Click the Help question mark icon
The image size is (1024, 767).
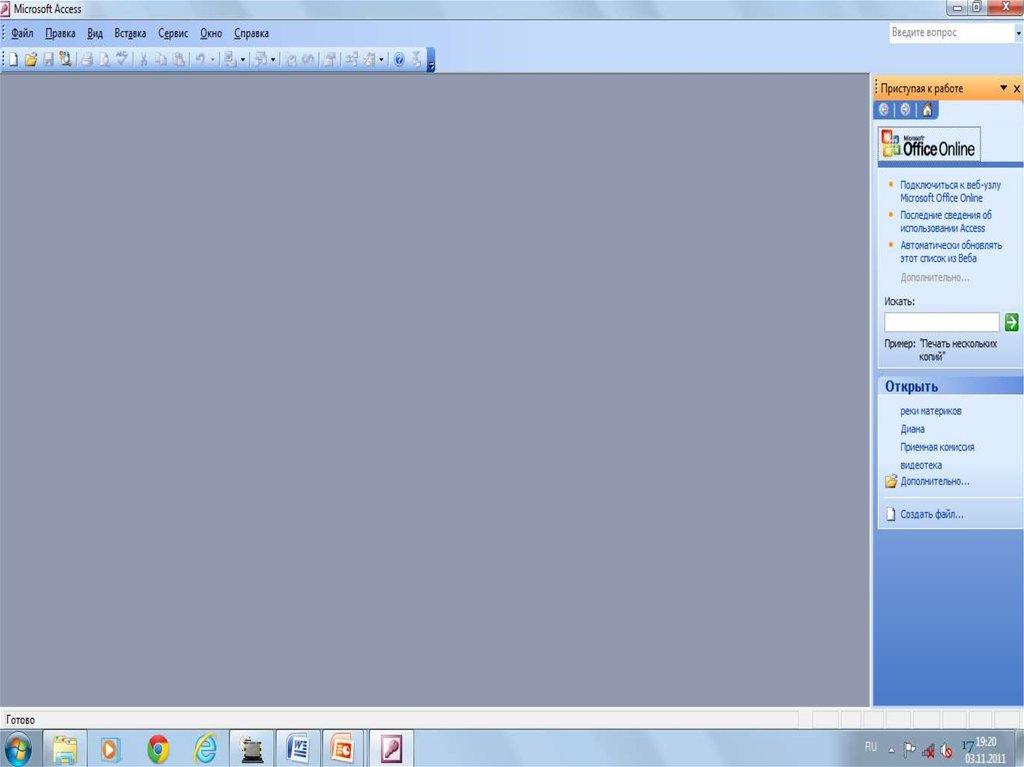click(398, 60)
